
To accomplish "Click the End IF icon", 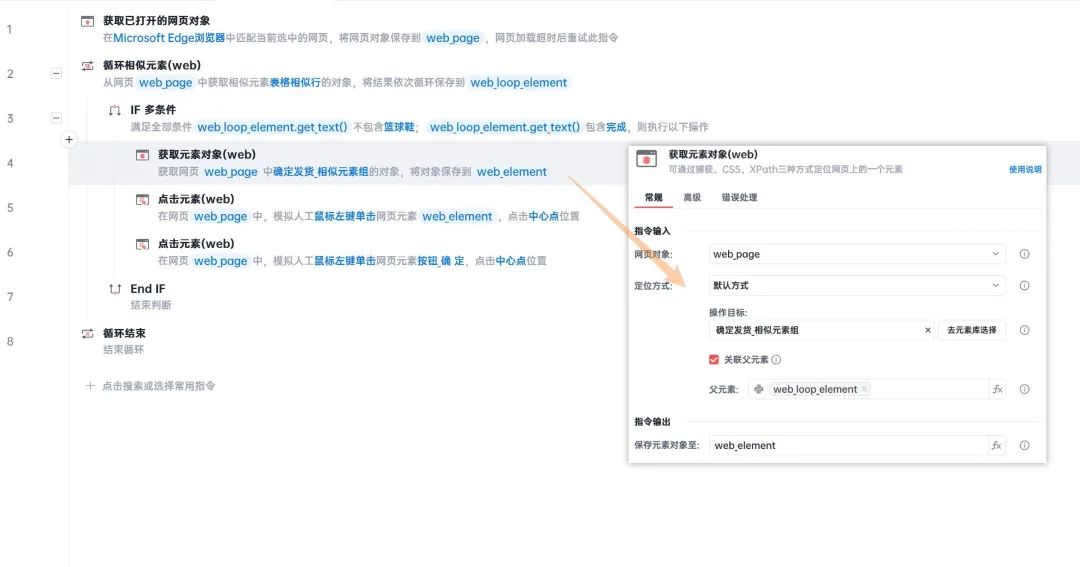I will point(115,289).
